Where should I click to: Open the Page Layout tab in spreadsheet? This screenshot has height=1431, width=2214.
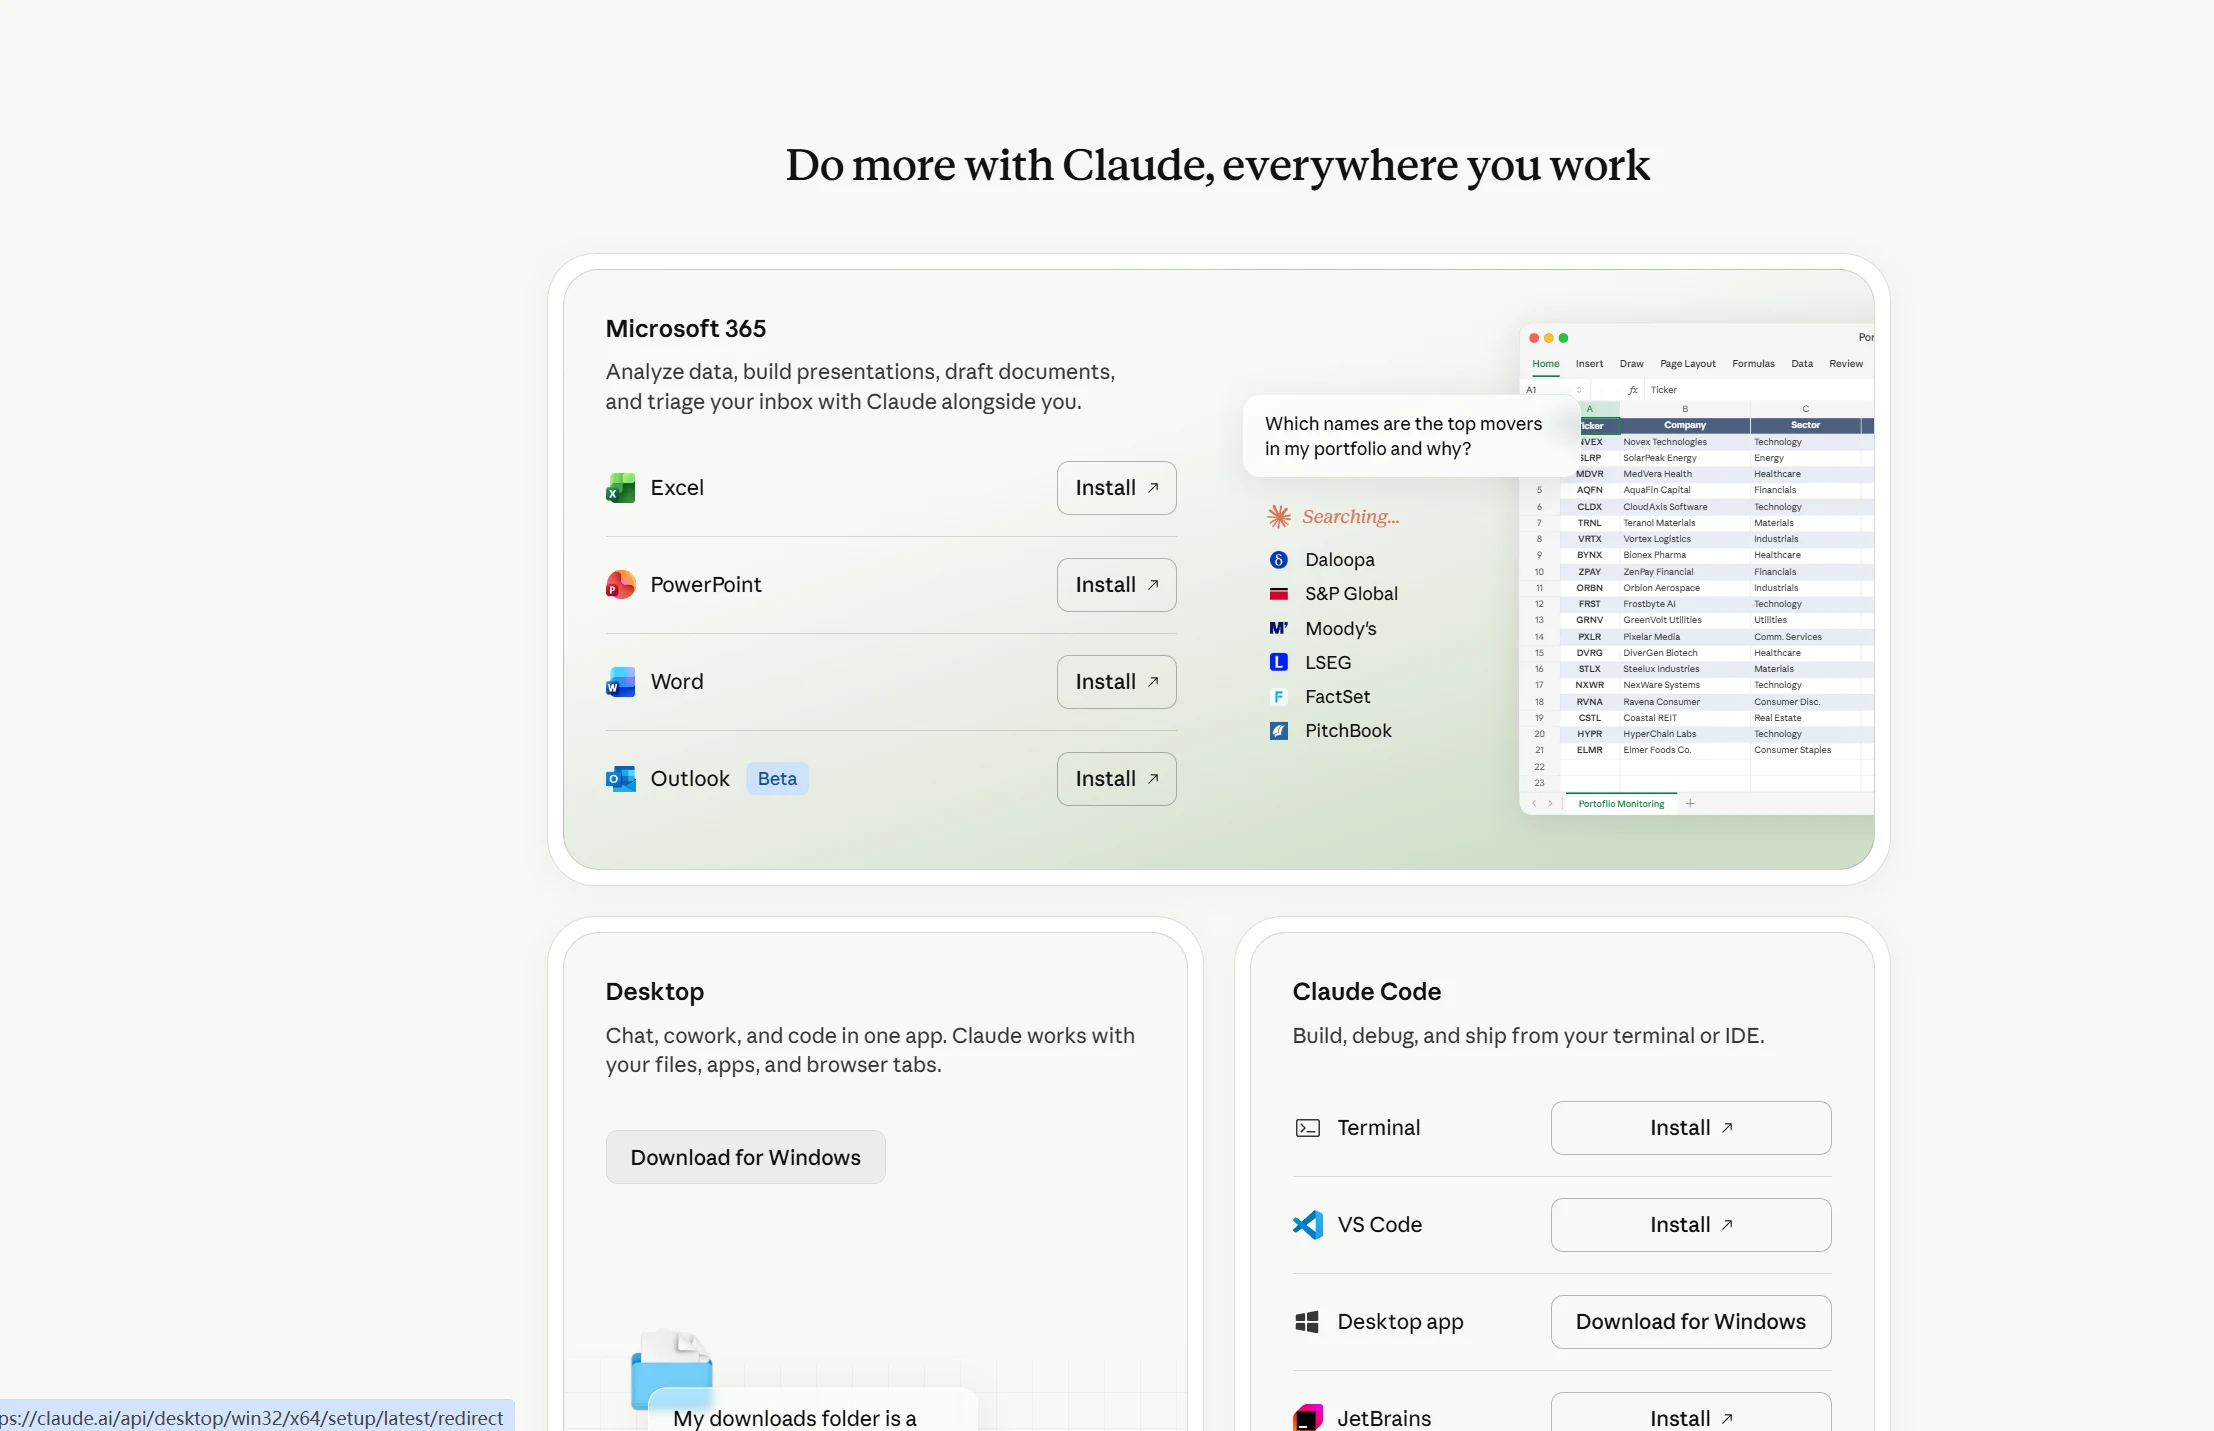[x=1687, y=364]
